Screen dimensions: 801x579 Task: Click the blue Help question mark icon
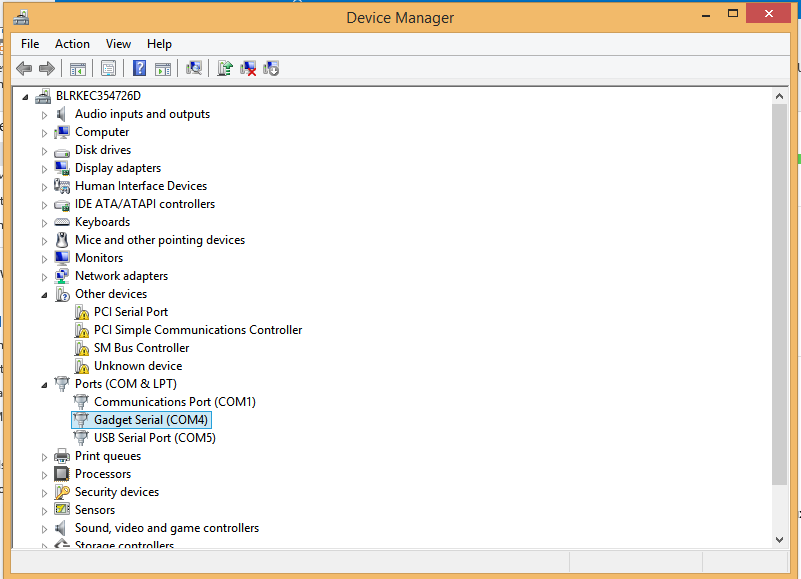click(x=139, y=68)
